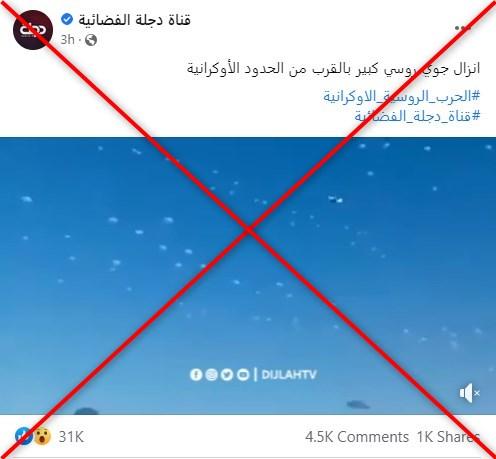
Task: Unmute the video with speaker icon
Action: 470,393
